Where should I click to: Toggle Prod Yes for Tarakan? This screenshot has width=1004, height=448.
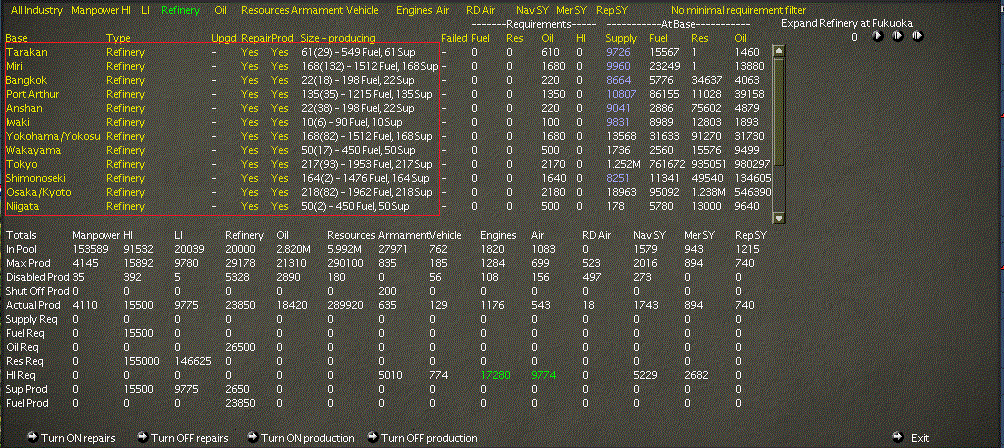click(x=280, y=52)
